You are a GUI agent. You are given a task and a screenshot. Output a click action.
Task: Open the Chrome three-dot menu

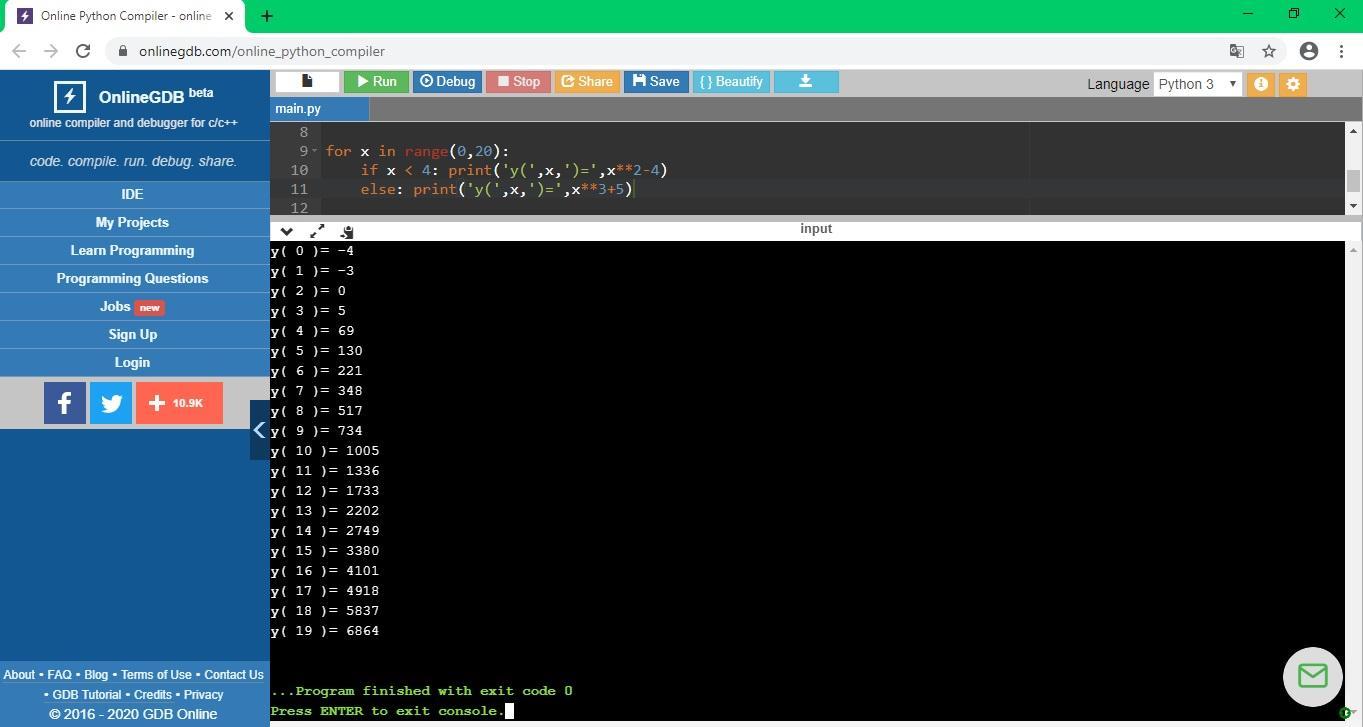coord(1341,51)
